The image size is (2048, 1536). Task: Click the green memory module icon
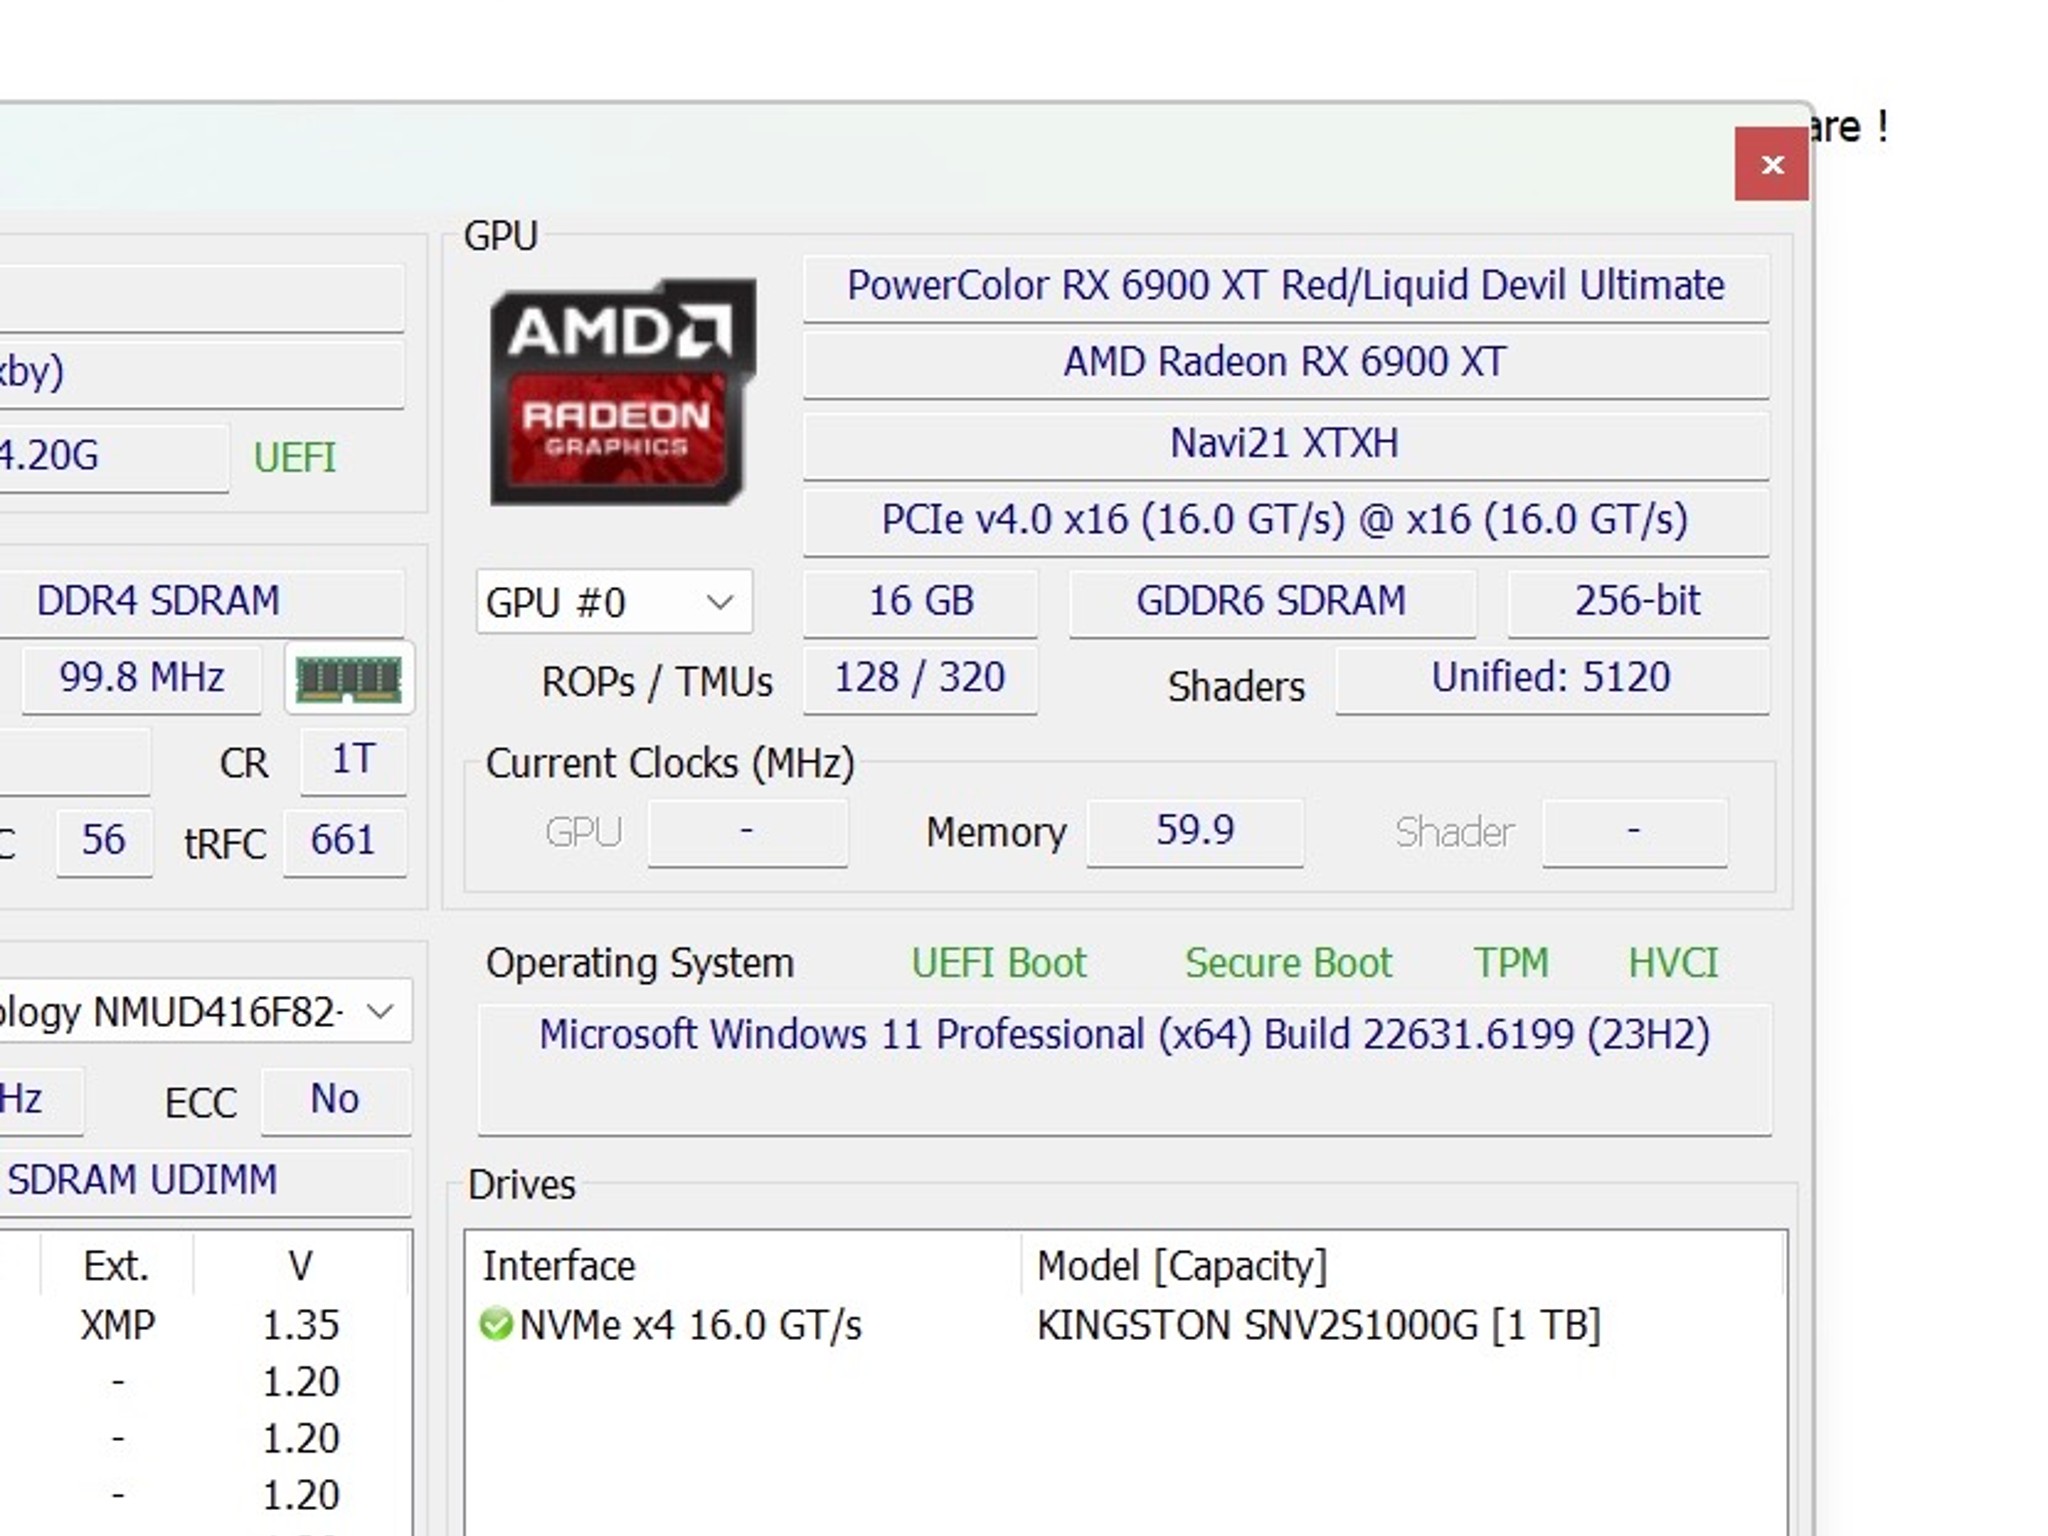(x=349, y=679)
